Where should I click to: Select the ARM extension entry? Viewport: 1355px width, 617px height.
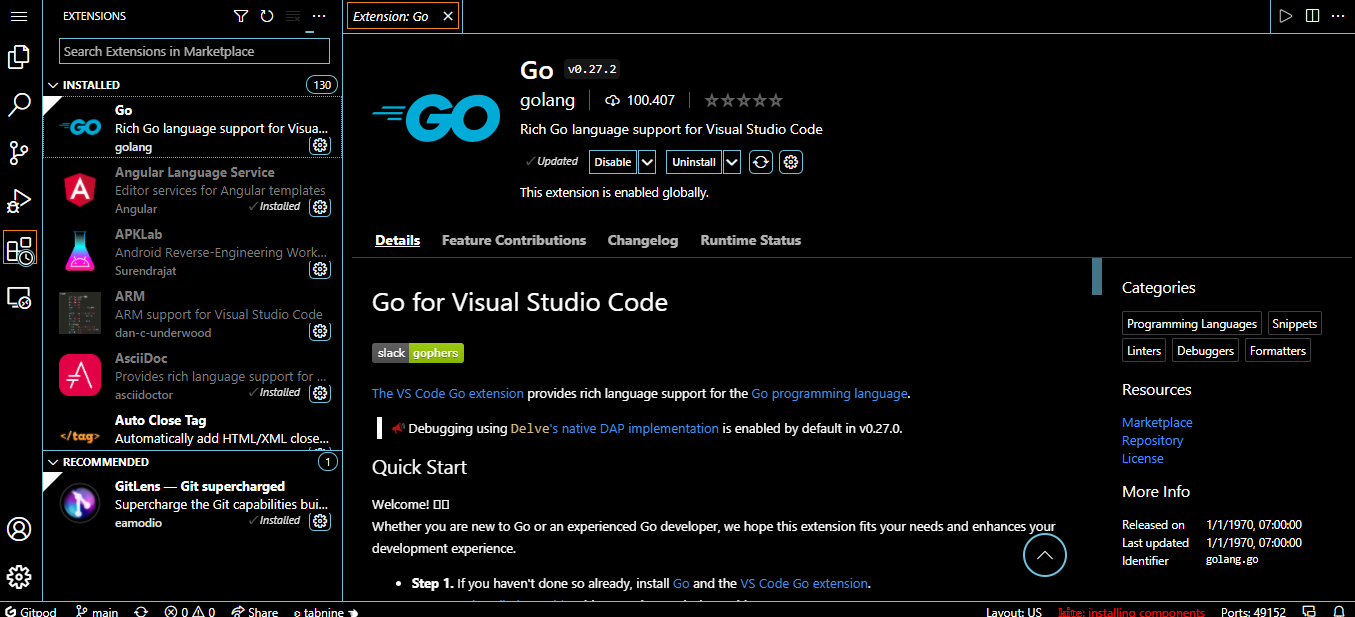tap(193, 314)
